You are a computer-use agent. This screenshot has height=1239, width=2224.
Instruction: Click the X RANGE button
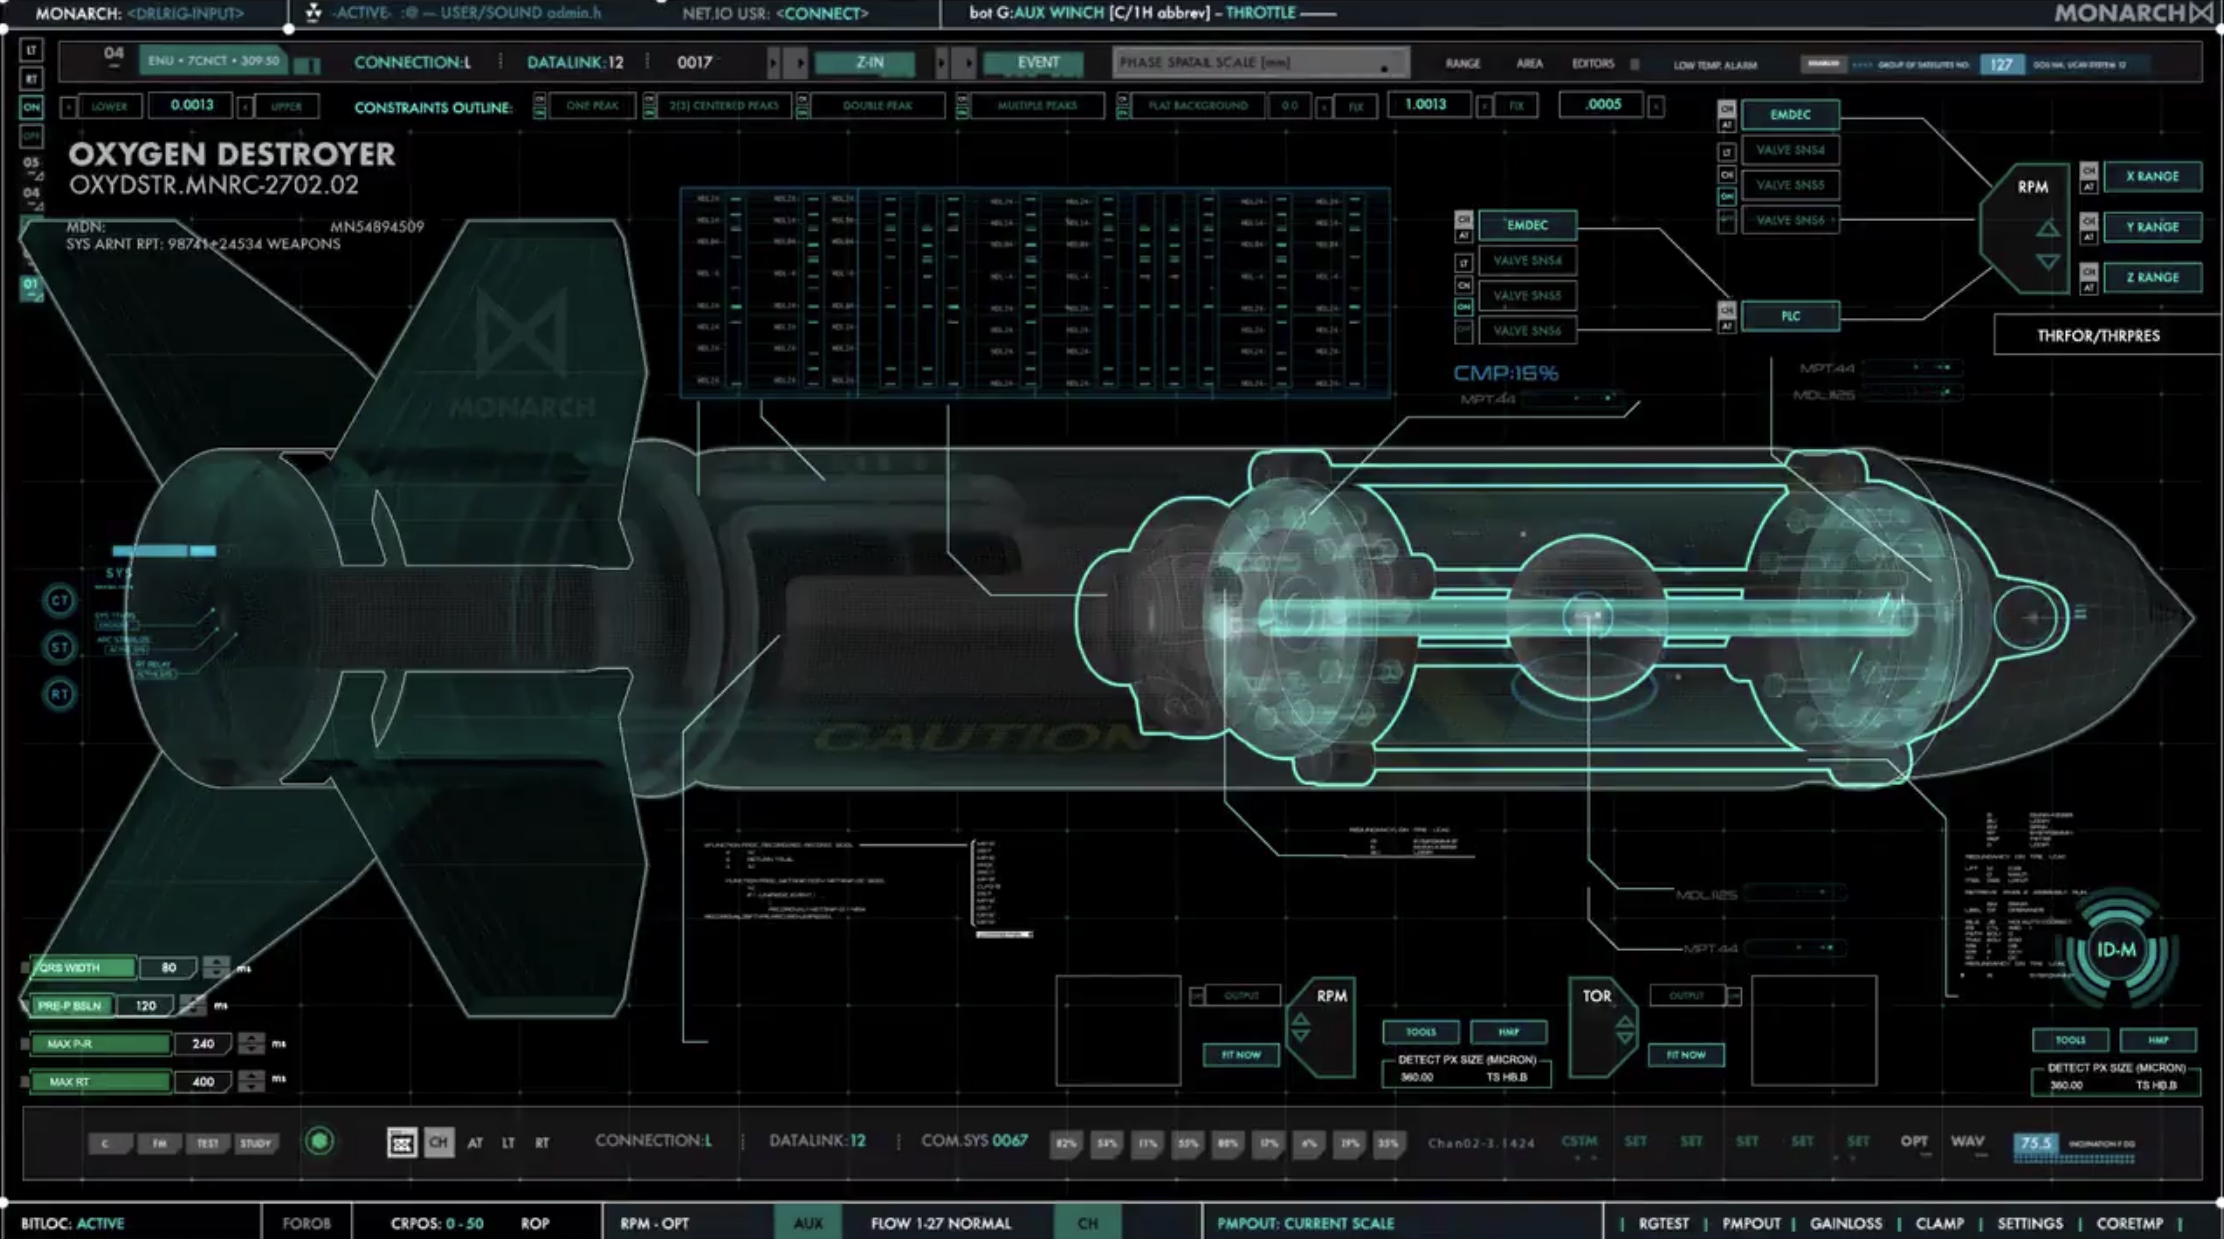point(2152,176)
